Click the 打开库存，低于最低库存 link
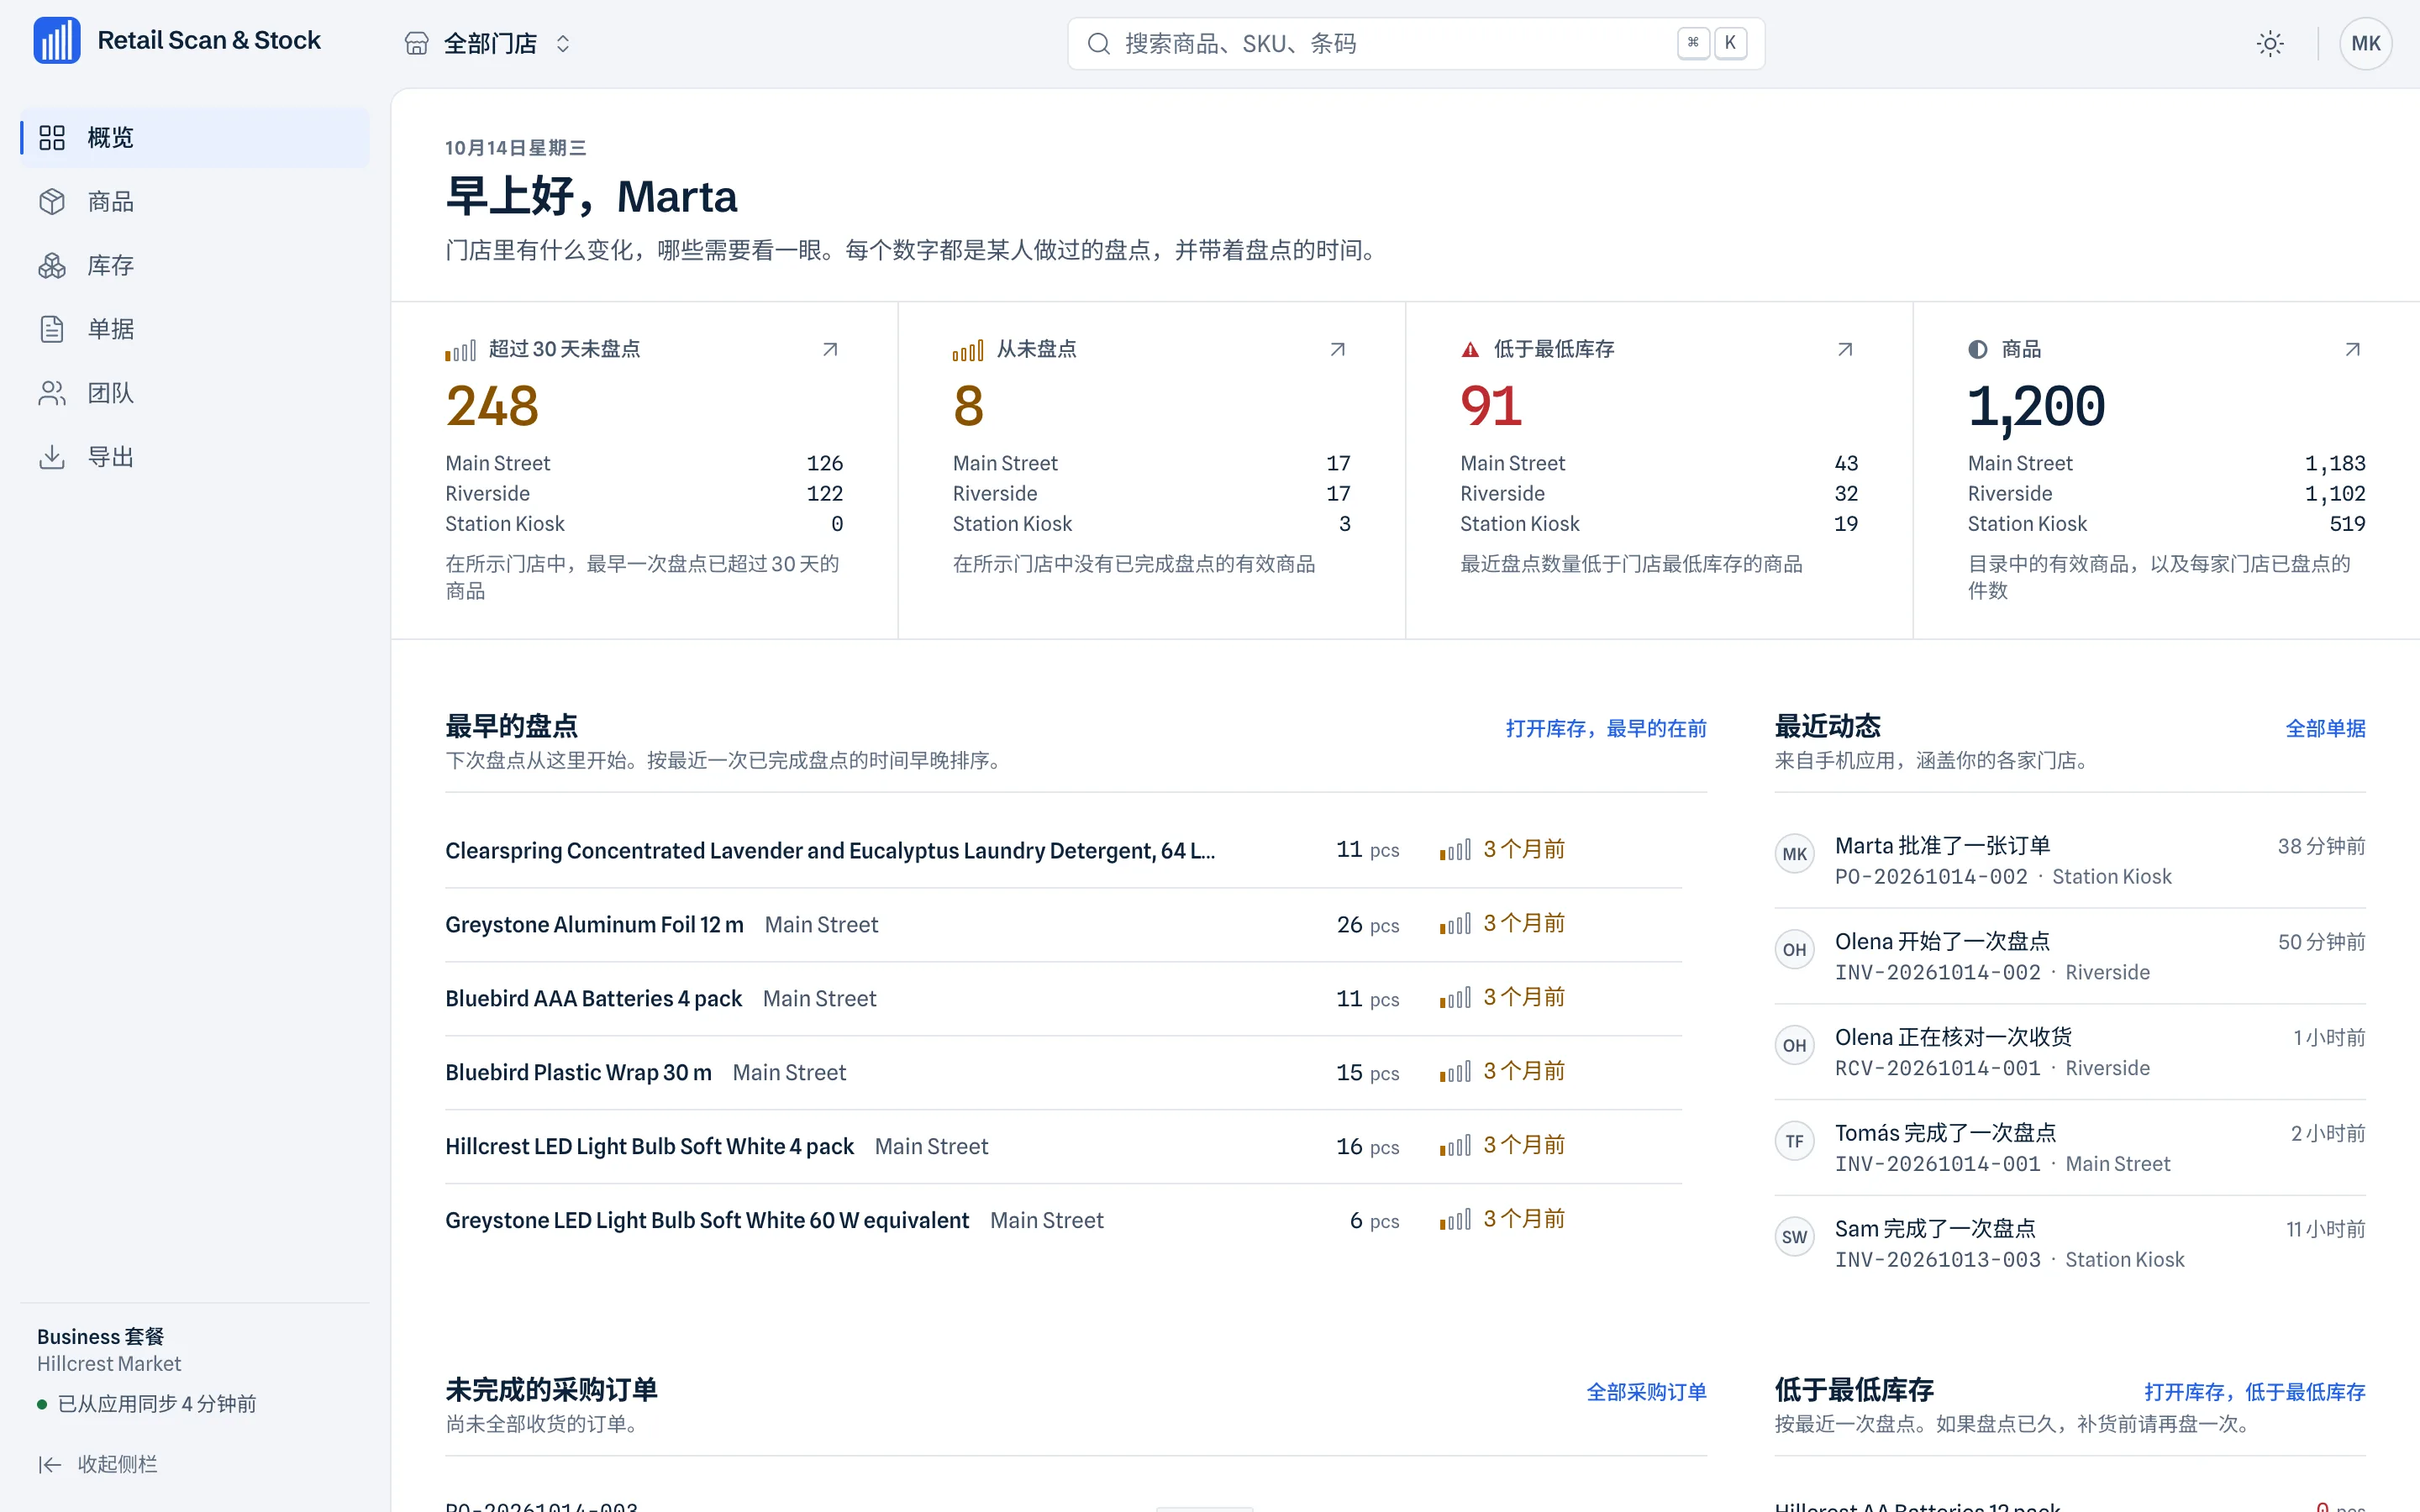The height and width of the screenshot is (1512, 2420). pyautogui.click(x=2254, y=1392)
